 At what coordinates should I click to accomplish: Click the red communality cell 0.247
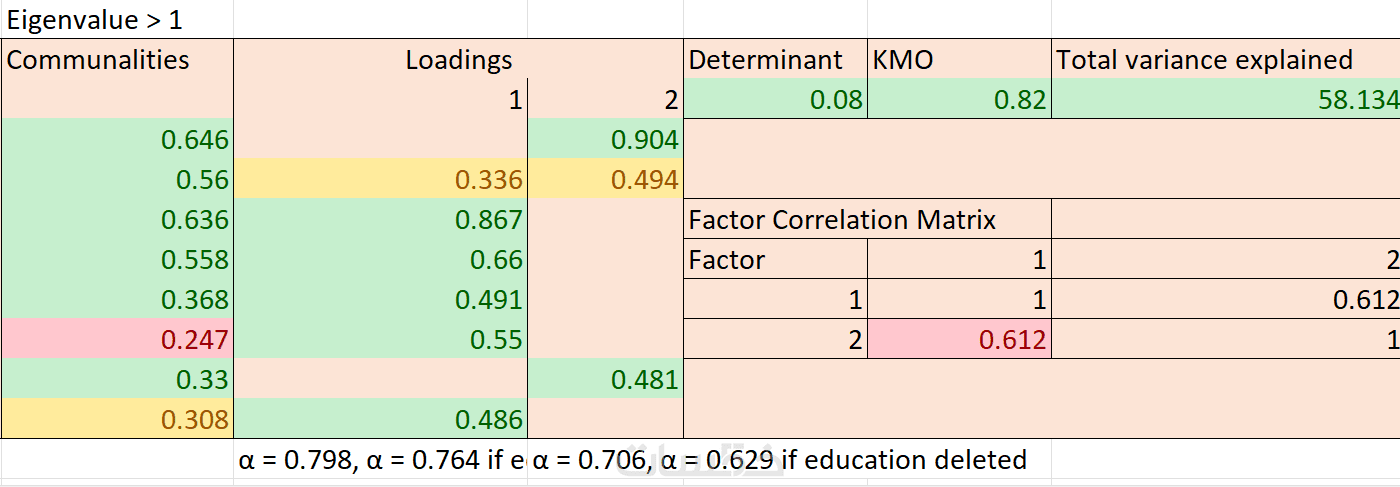117,339
